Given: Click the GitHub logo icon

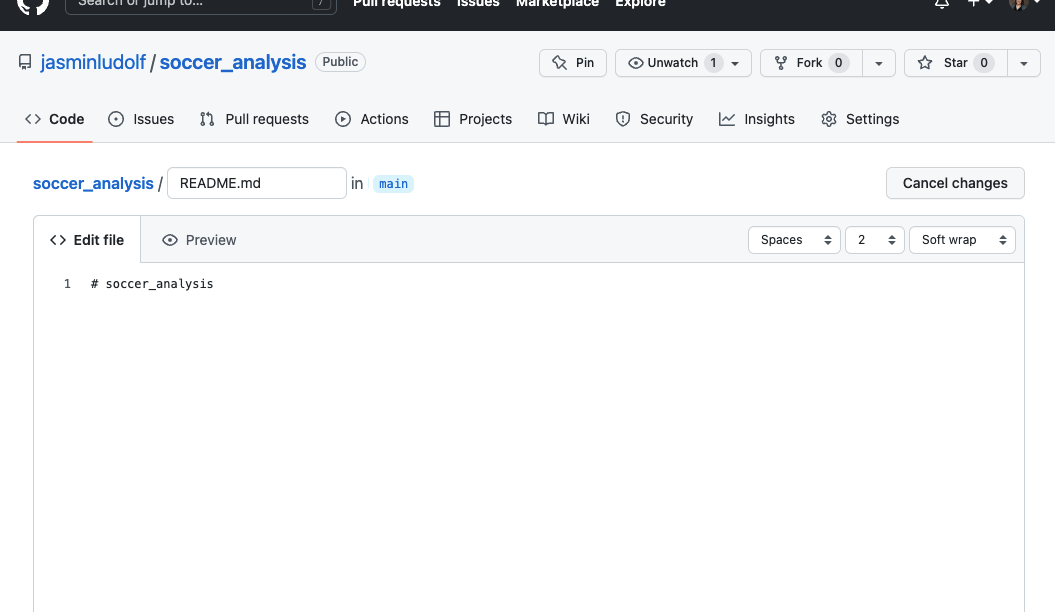Looking at the screenshot, I should point(33,5).
